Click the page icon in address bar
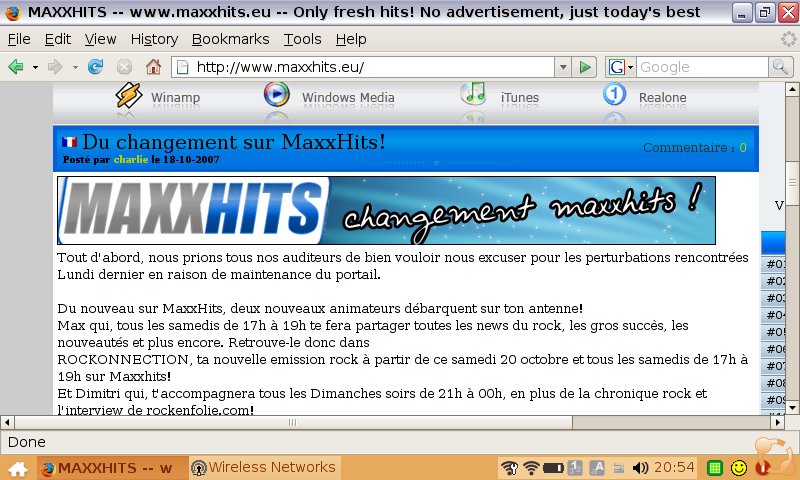This screenshot has width=800, height=480. pyautogui.click(x=183, y=67)
